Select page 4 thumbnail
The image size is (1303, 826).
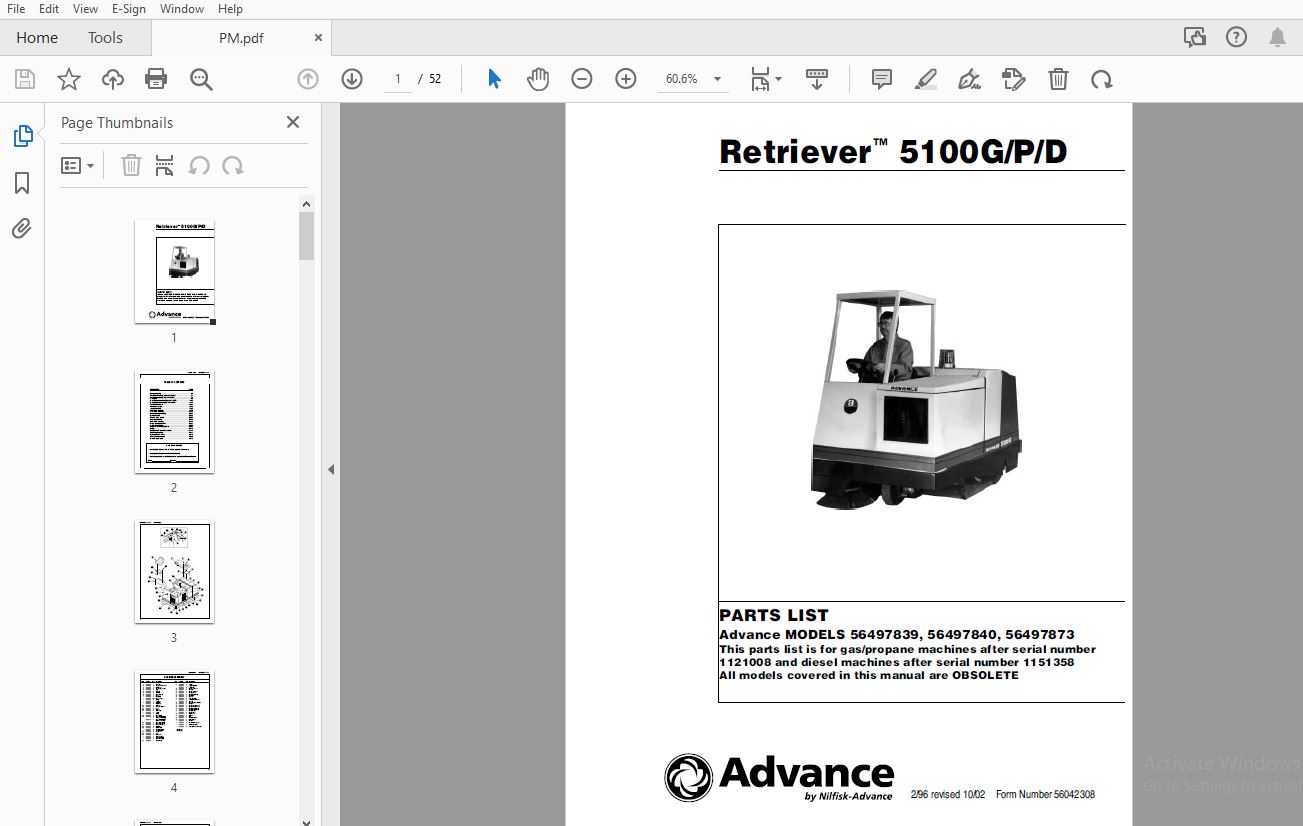[175, 722]
